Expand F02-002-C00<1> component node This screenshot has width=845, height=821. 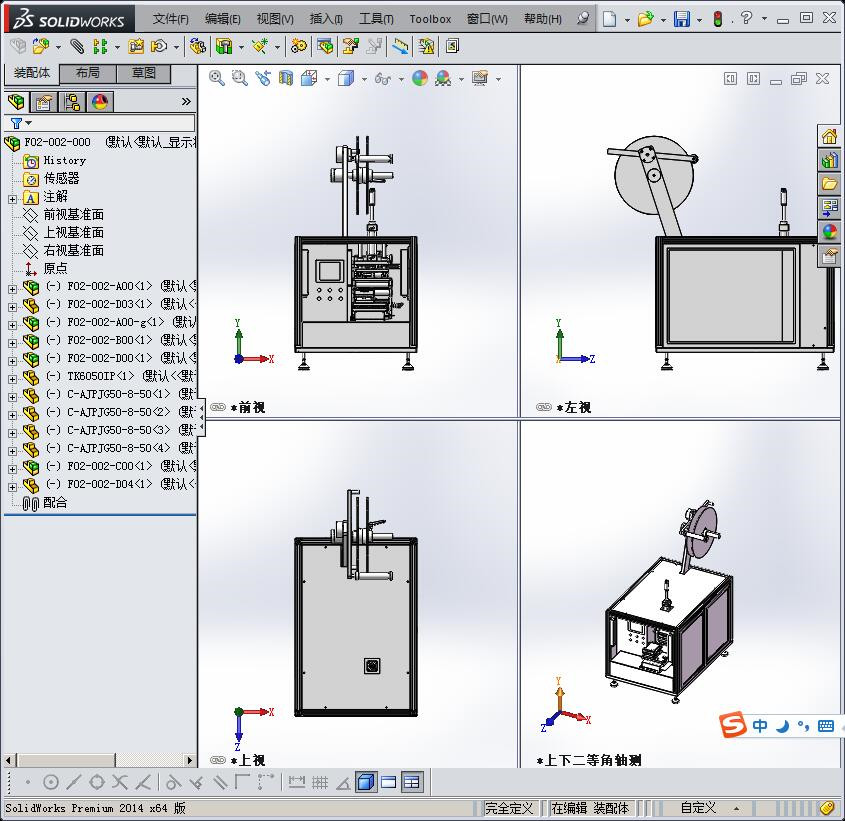click(12, 469)
